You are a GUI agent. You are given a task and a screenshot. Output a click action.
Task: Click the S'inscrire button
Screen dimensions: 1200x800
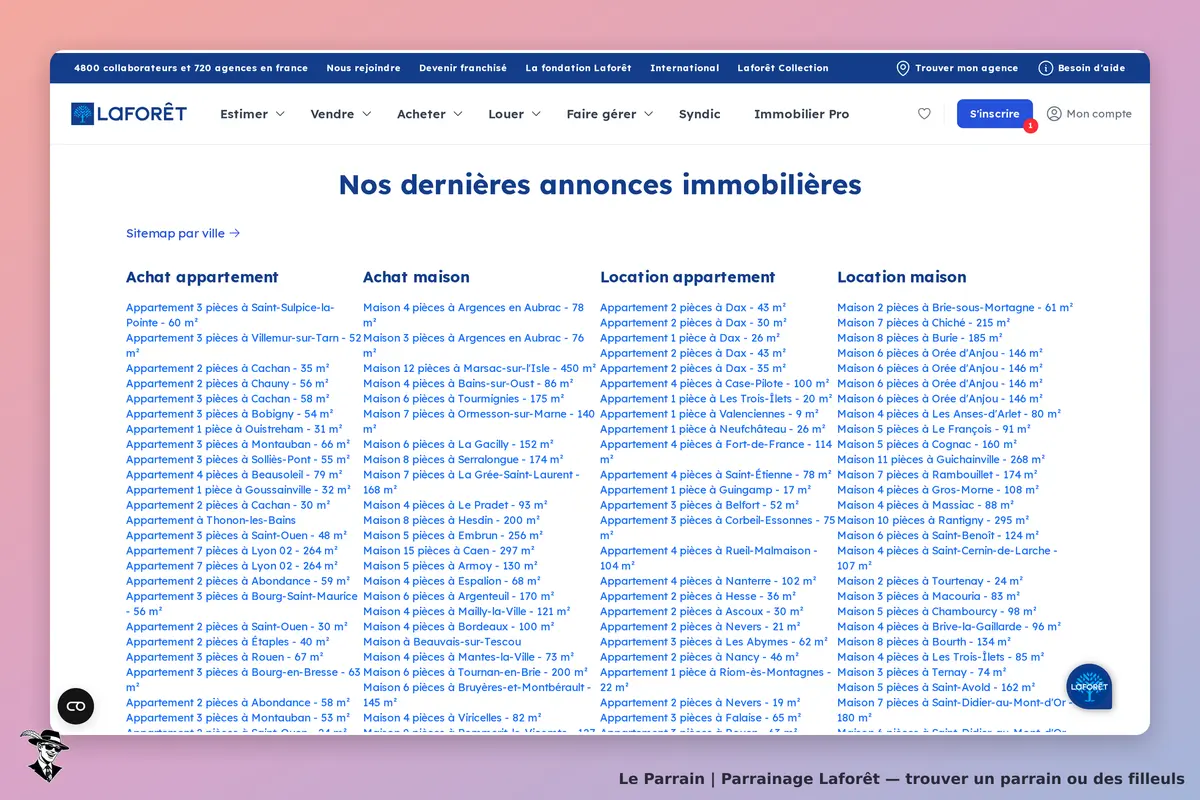994,114
